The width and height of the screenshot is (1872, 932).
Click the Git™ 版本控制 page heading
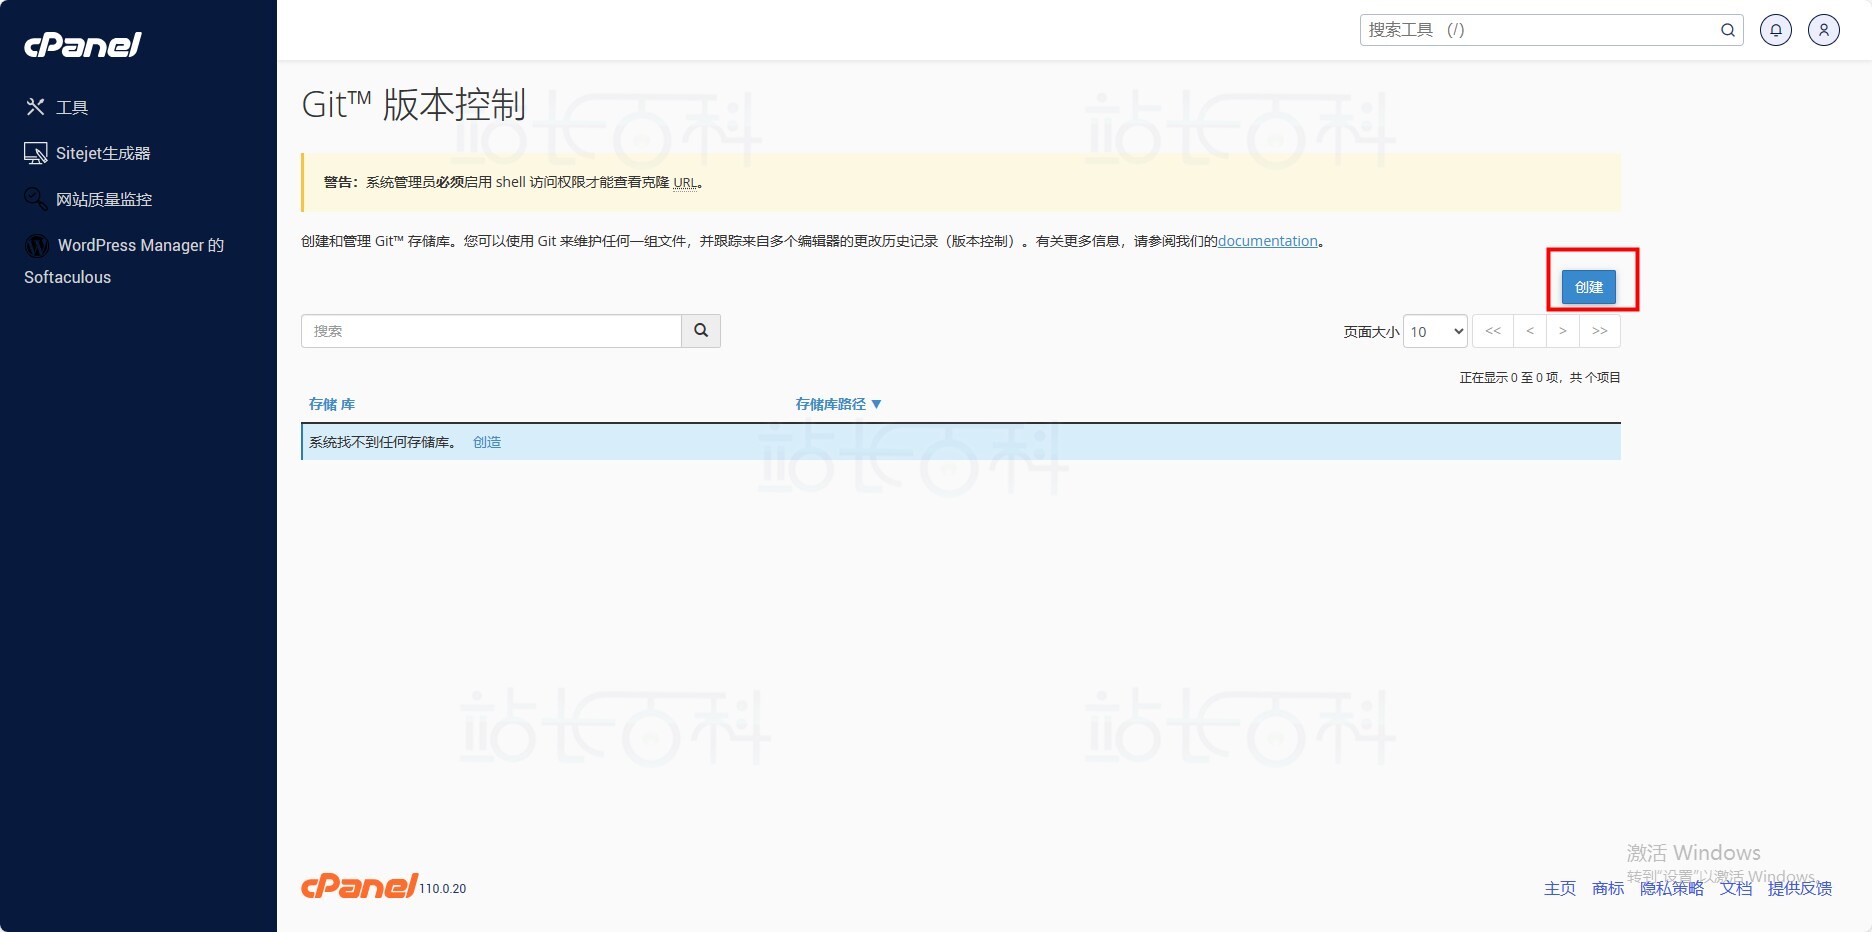tap(414, 105)
